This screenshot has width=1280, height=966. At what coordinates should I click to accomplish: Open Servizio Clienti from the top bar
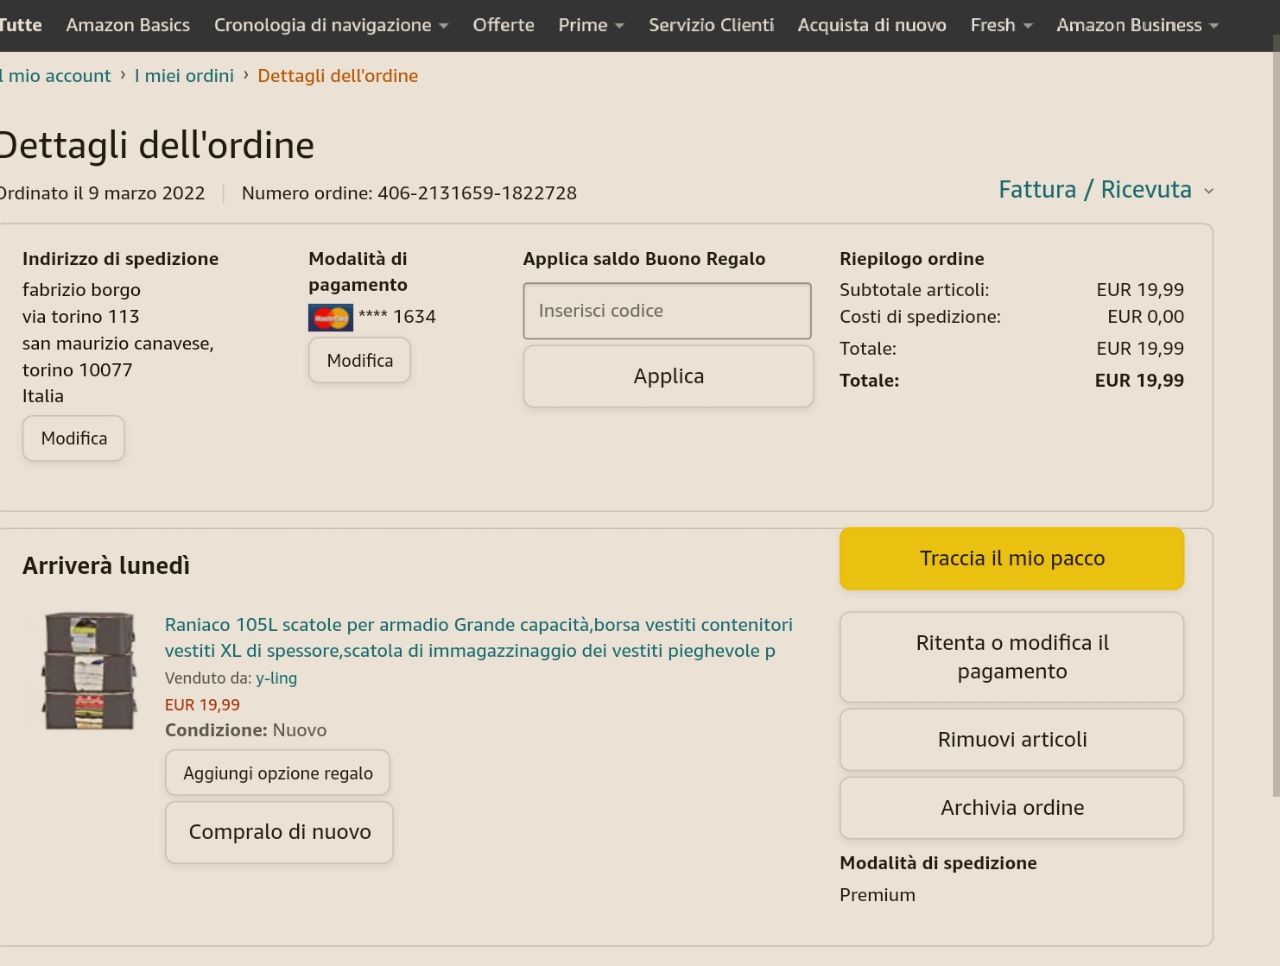tap(711, 25)
